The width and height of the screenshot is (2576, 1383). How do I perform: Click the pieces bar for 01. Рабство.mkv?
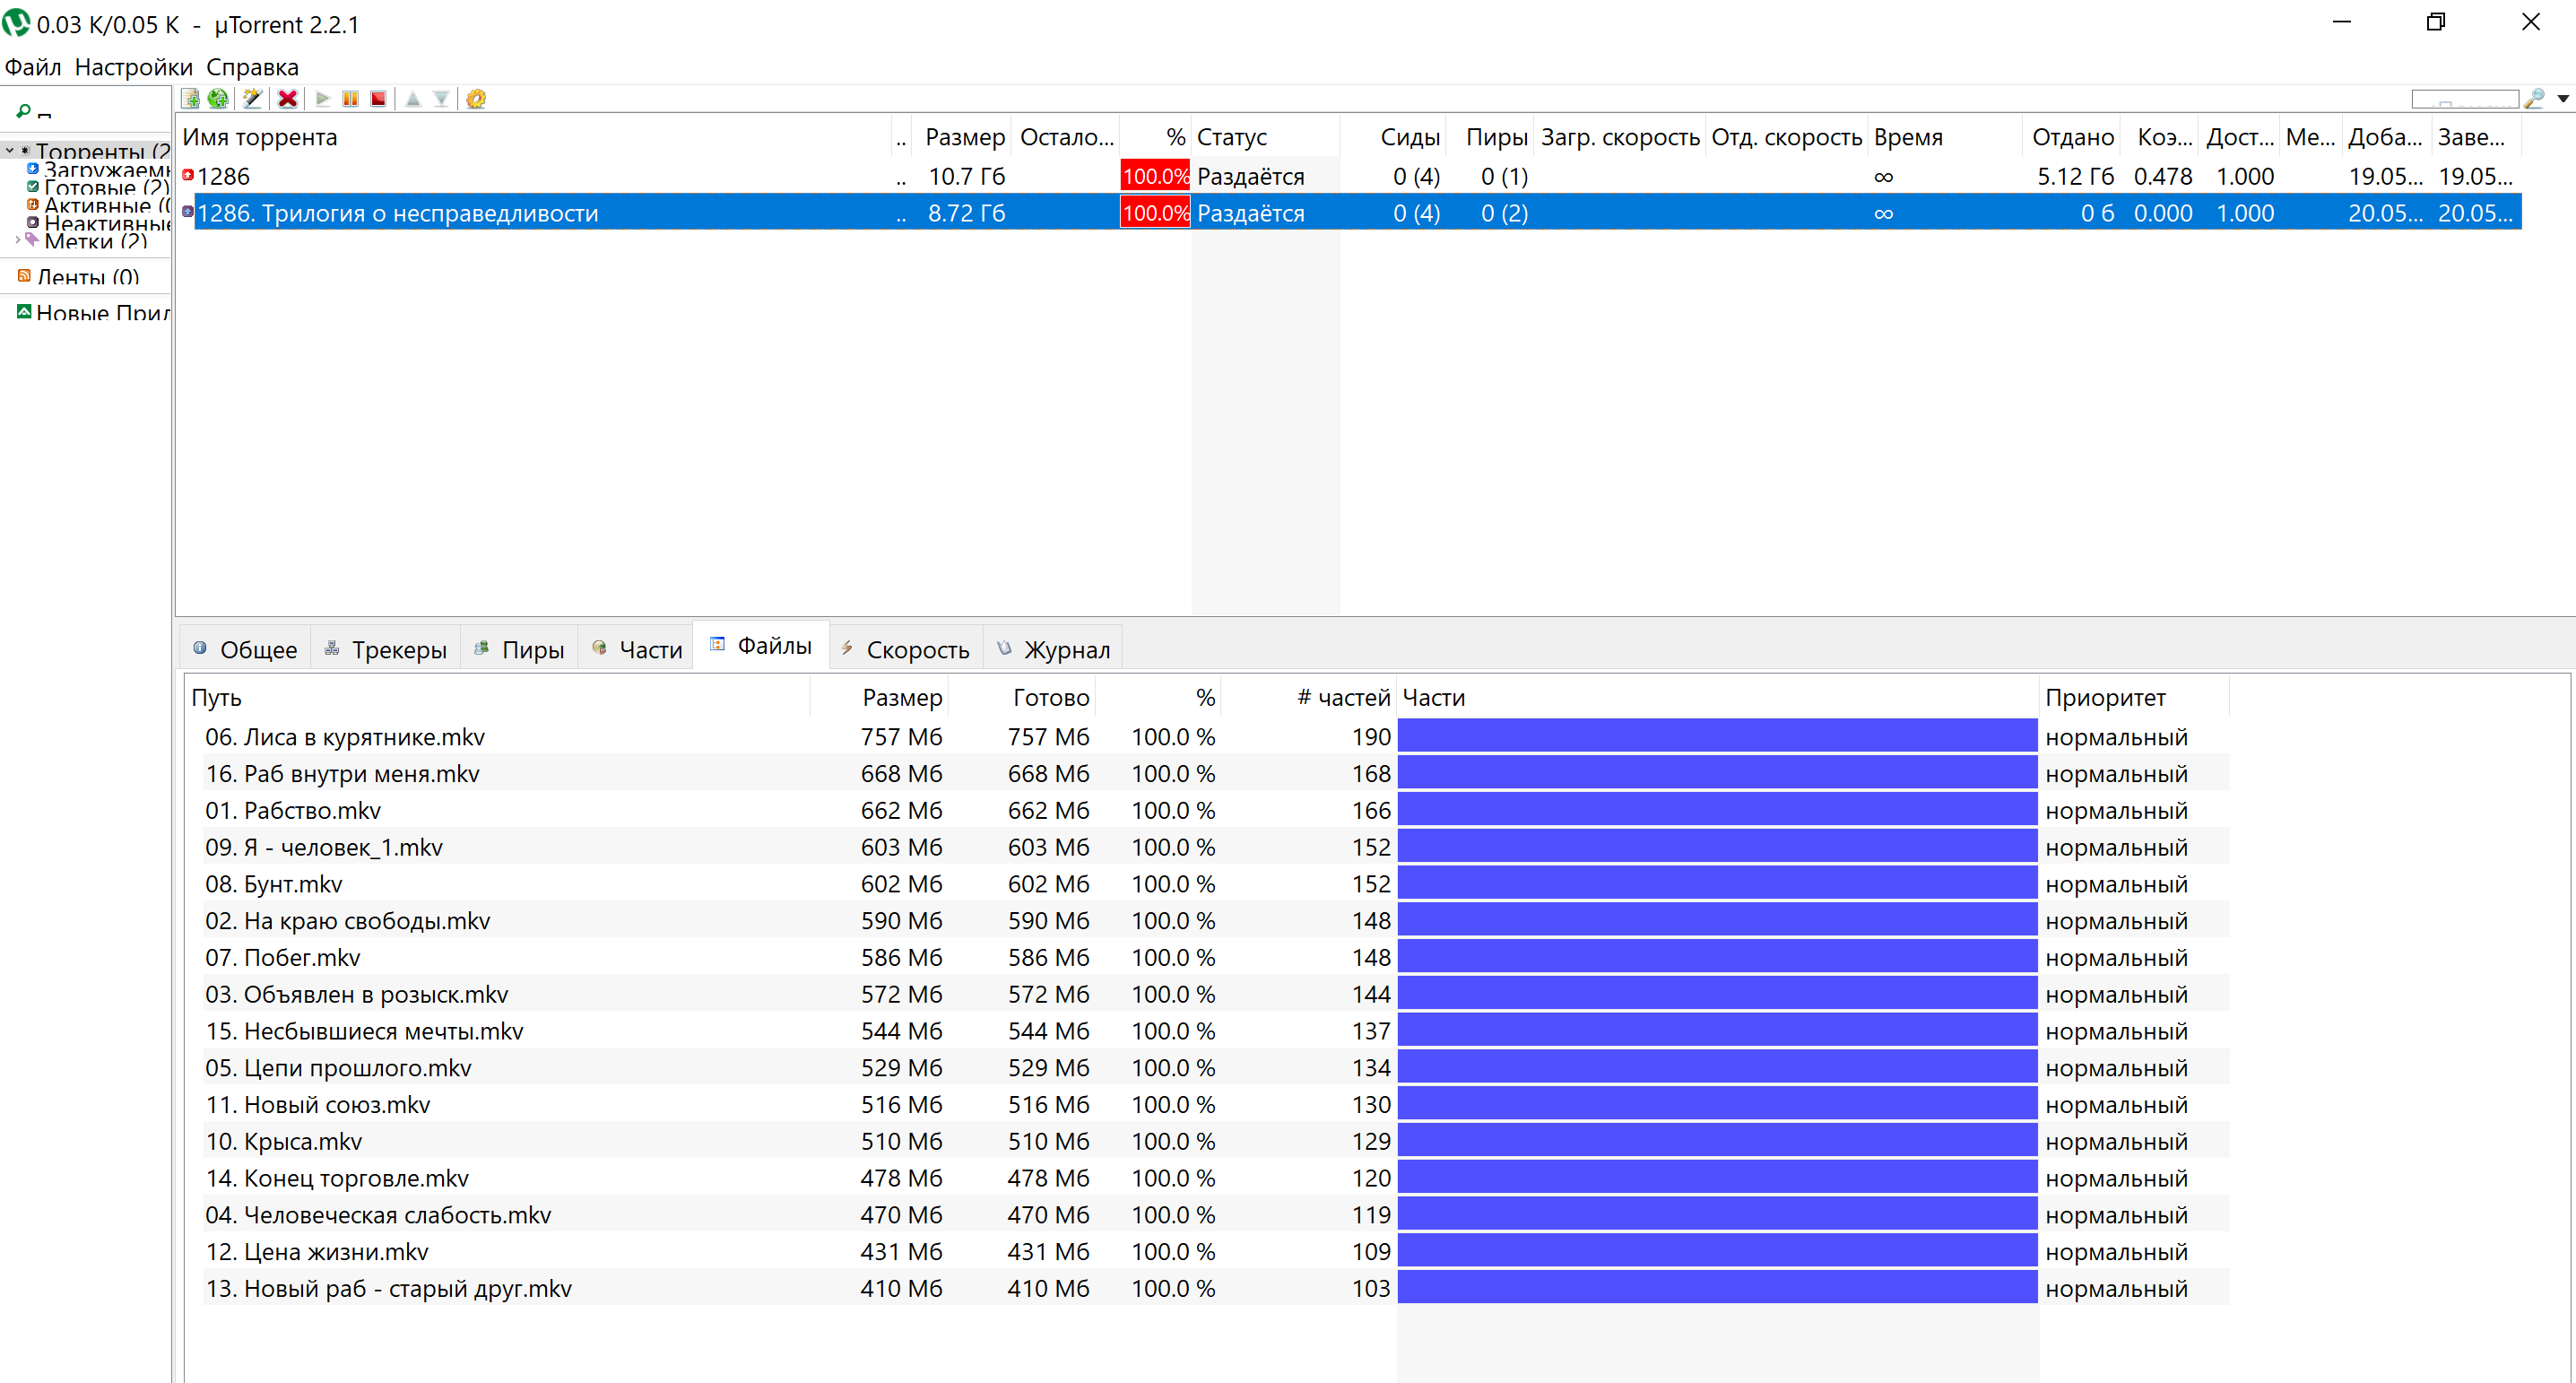(x=1716, y=810)
